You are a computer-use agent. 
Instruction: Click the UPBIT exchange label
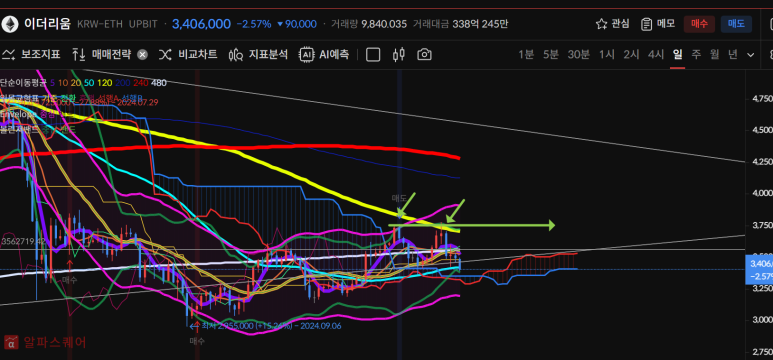pos(143,24)
